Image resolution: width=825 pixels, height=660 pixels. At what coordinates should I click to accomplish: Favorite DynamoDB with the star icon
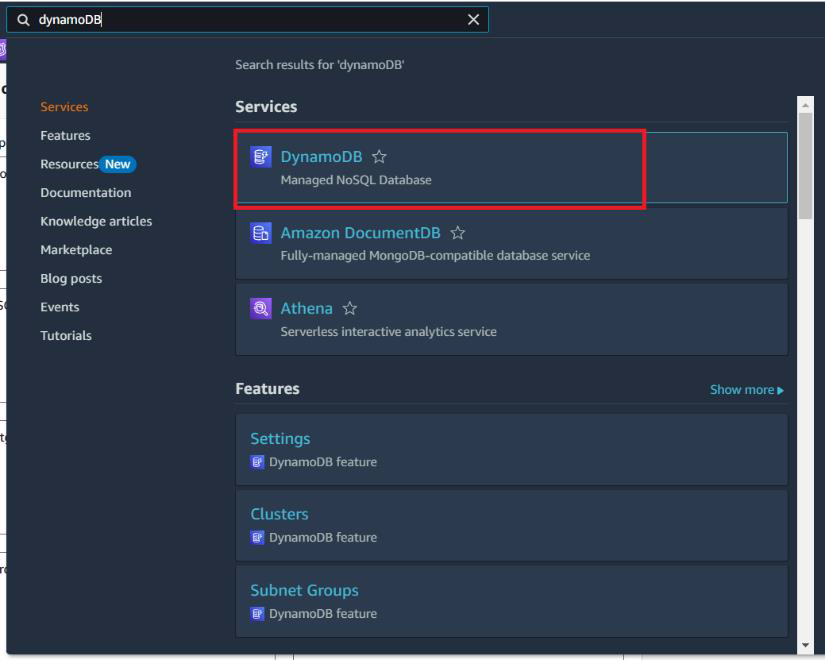(x=379, y=157)
